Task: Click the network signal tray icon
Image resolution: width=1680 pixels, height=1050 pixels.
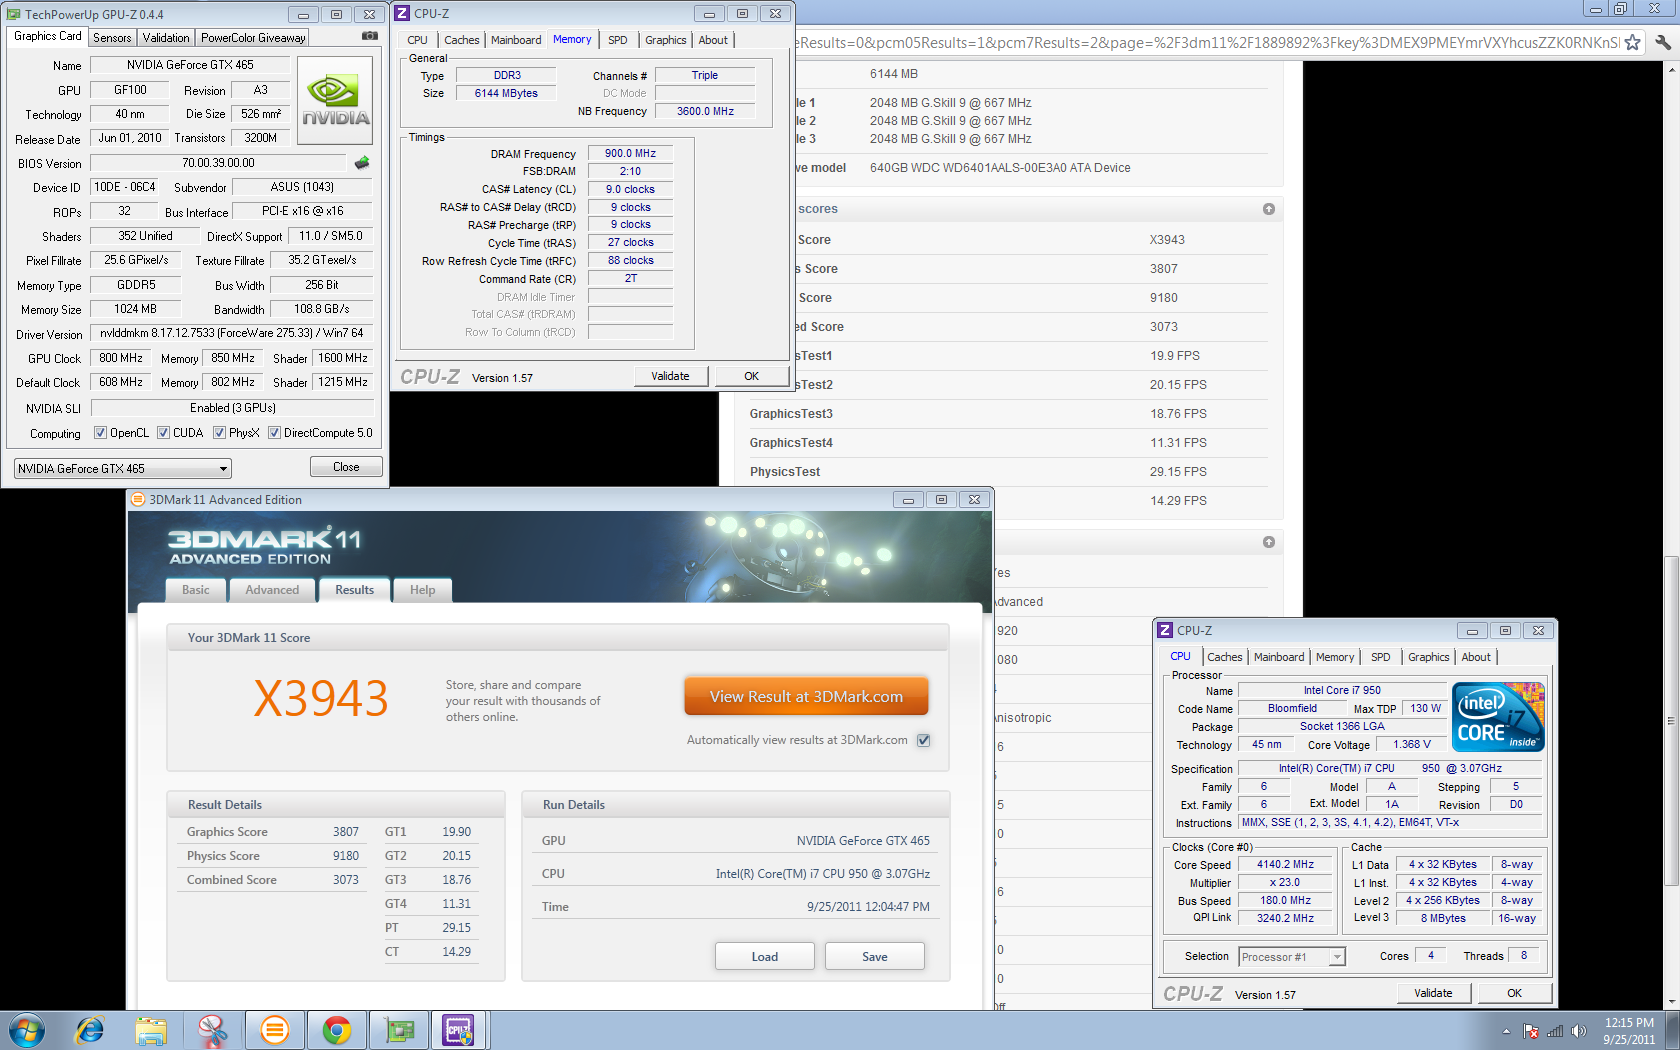Action: tap(1555, 1031)
